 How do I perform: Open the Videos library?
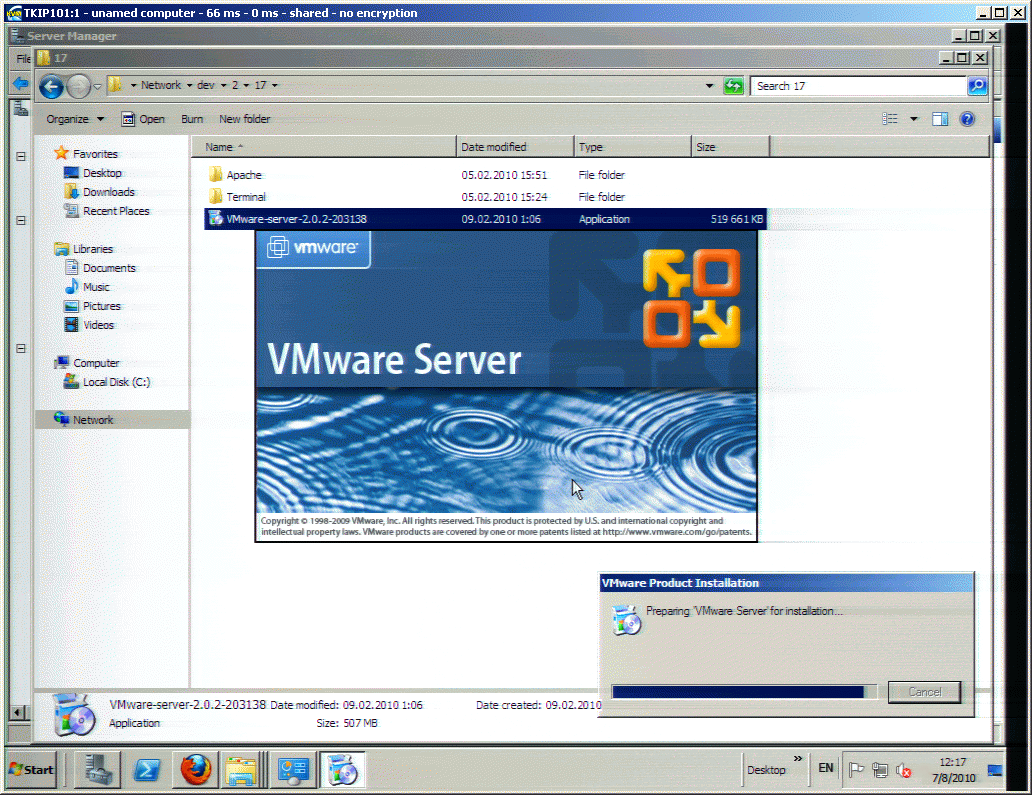pyautogui.click(x=98, y=325)
